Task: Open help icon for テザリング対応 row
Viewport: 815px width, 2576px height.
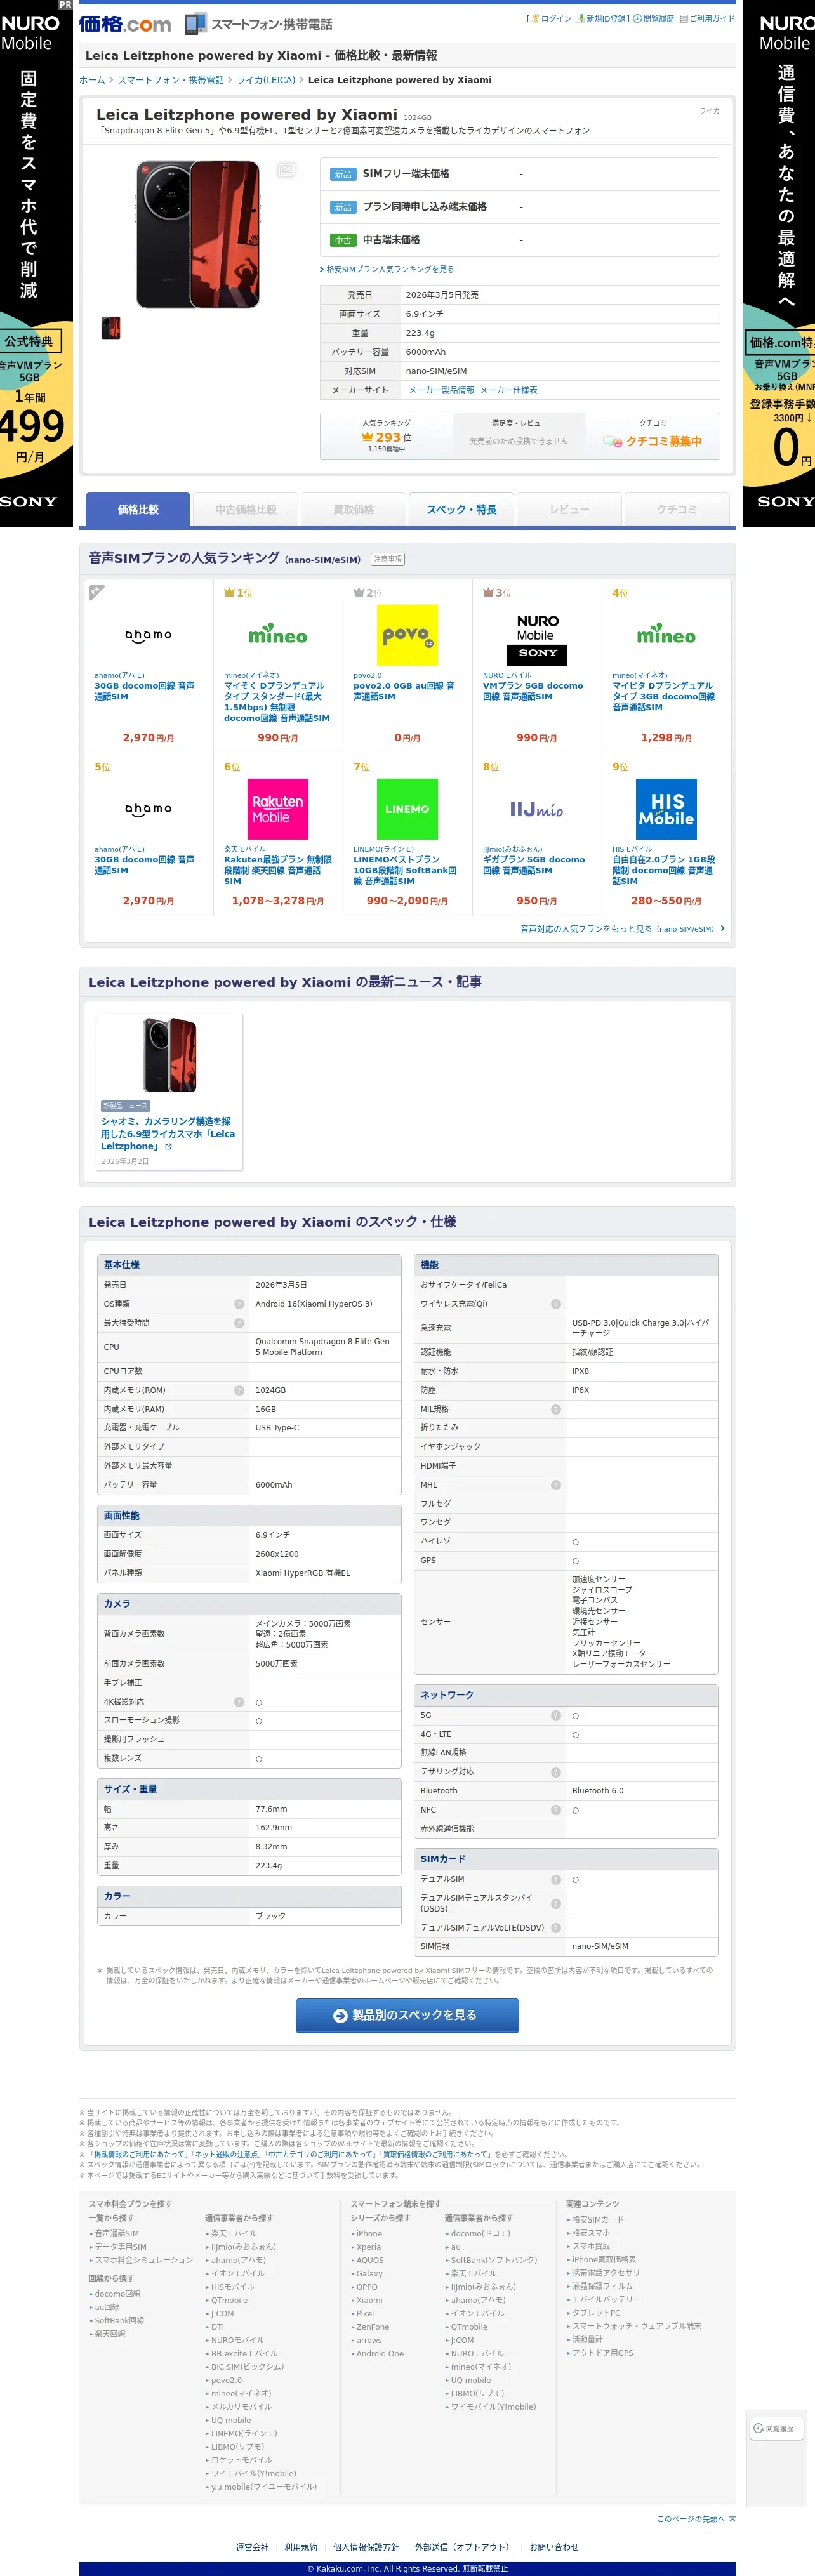Action: [x=556, y=1772]
